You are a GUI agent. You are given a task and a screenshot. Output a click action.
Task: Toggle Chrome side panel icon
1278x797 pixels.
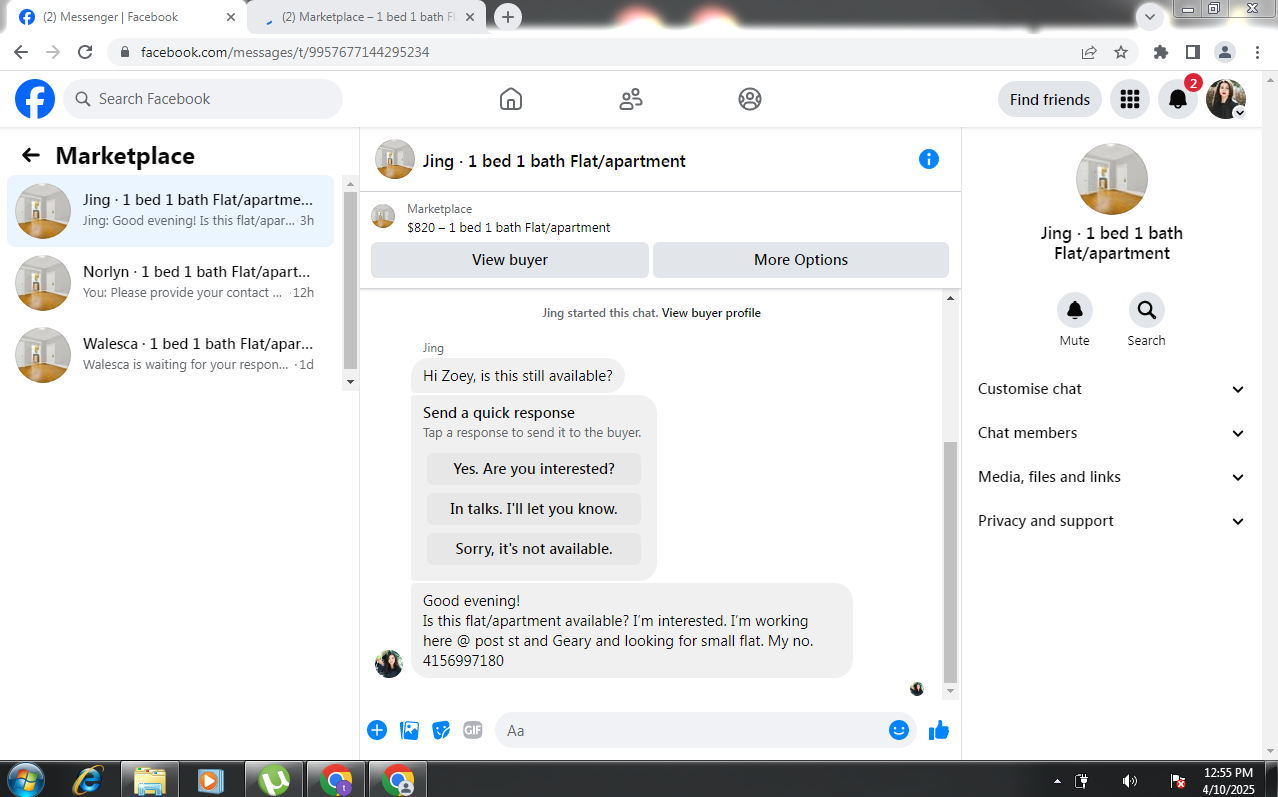(x=1193, y=52)
